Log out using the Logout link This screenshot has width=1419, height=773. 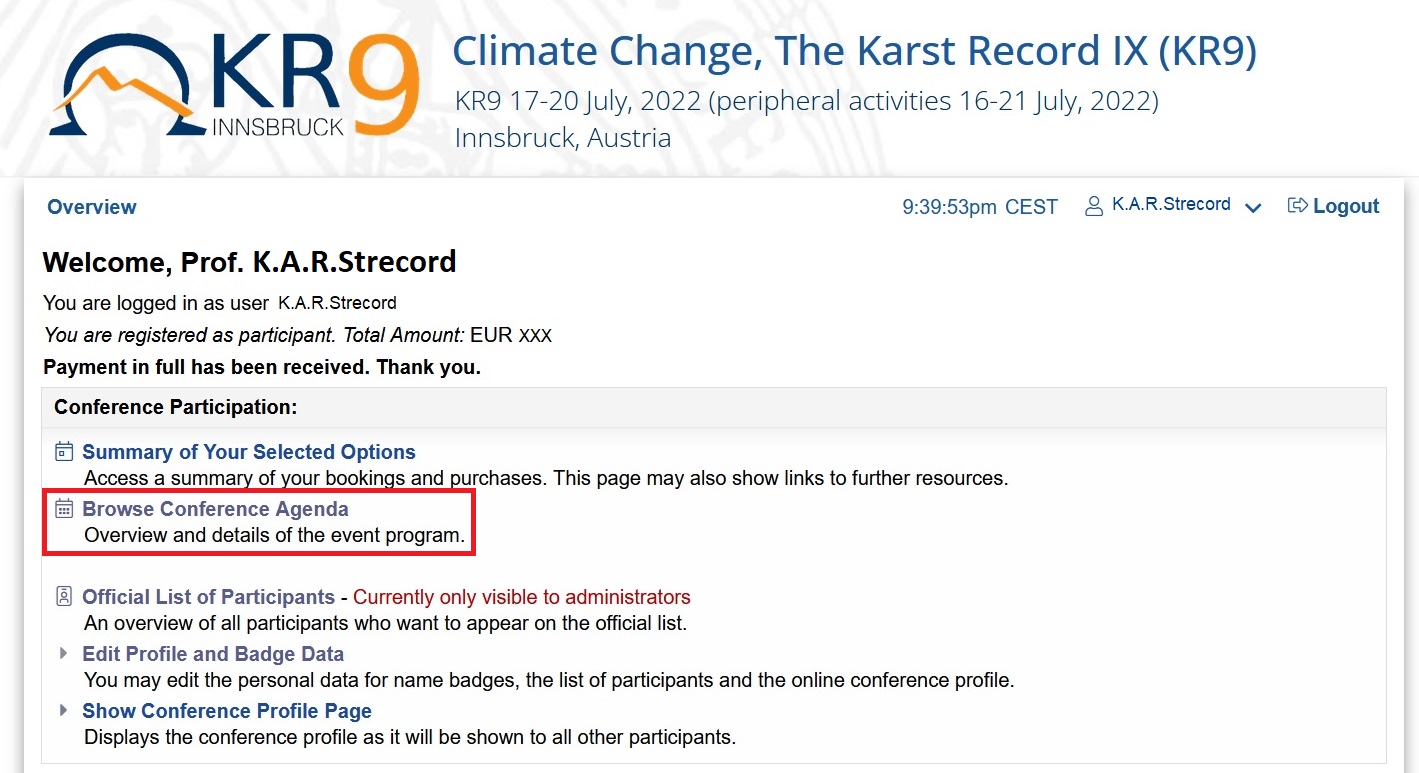pos(1346,207)
